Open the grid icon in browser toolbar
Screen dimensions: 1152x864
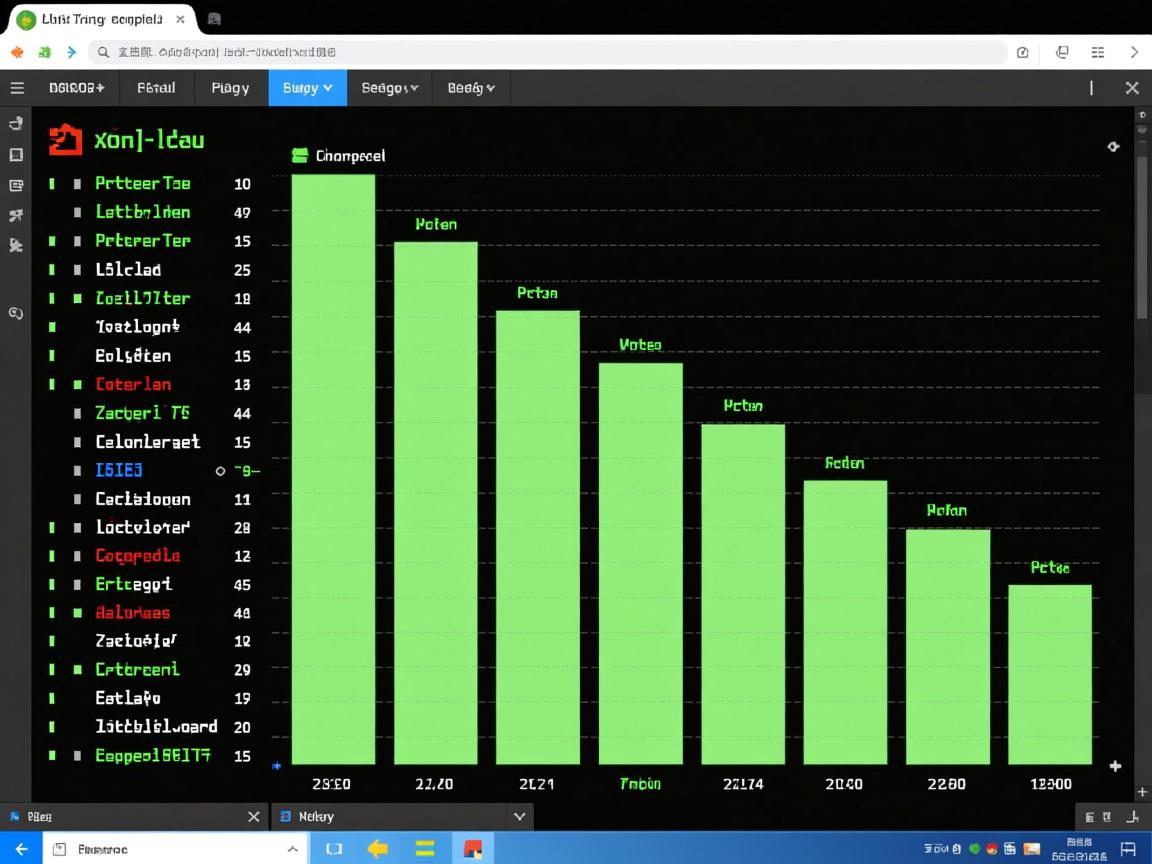1098,52
